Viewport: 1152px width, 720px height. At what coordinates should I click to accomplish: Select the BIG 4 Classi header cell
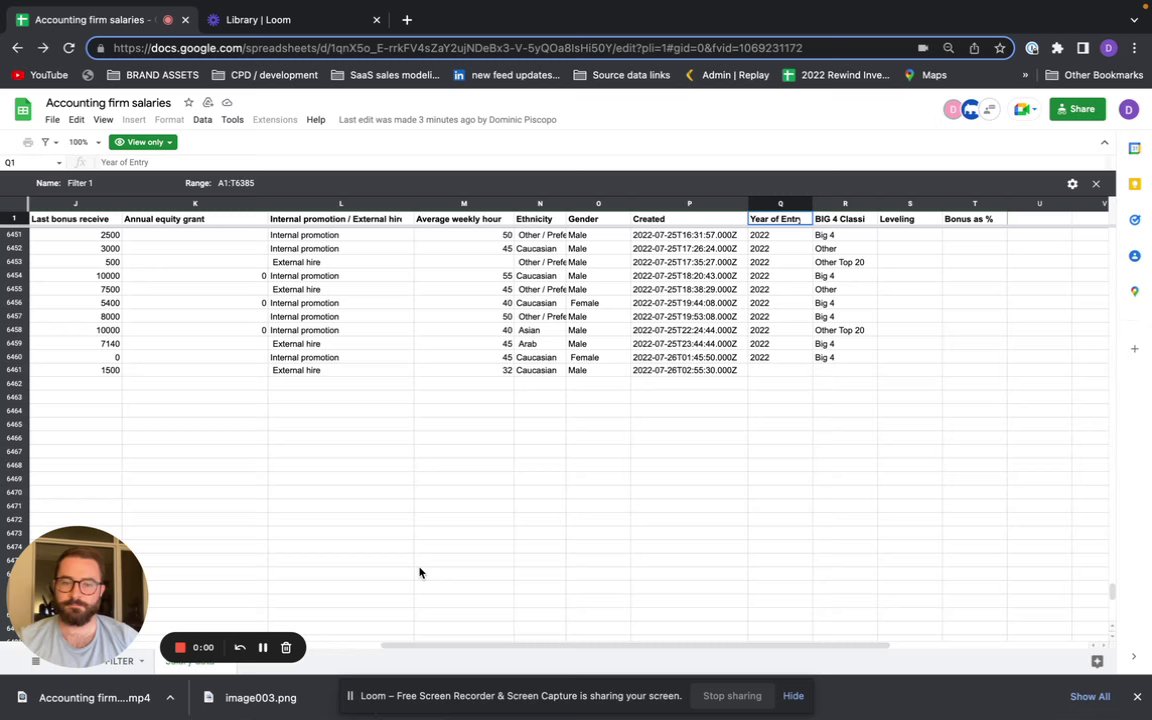845,219
